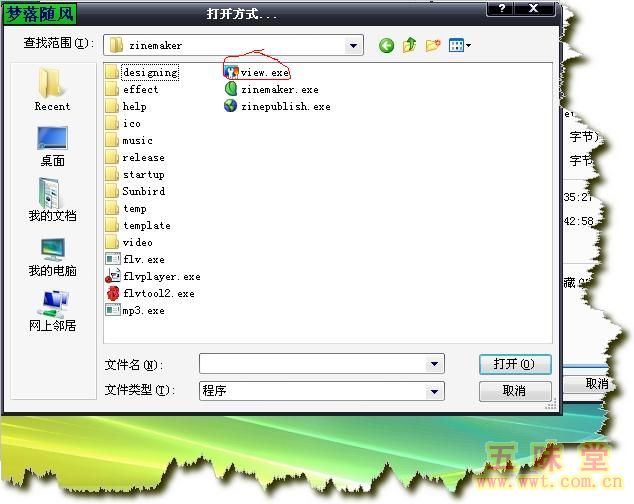Expand the file type dropdown

tap(435, 391)
